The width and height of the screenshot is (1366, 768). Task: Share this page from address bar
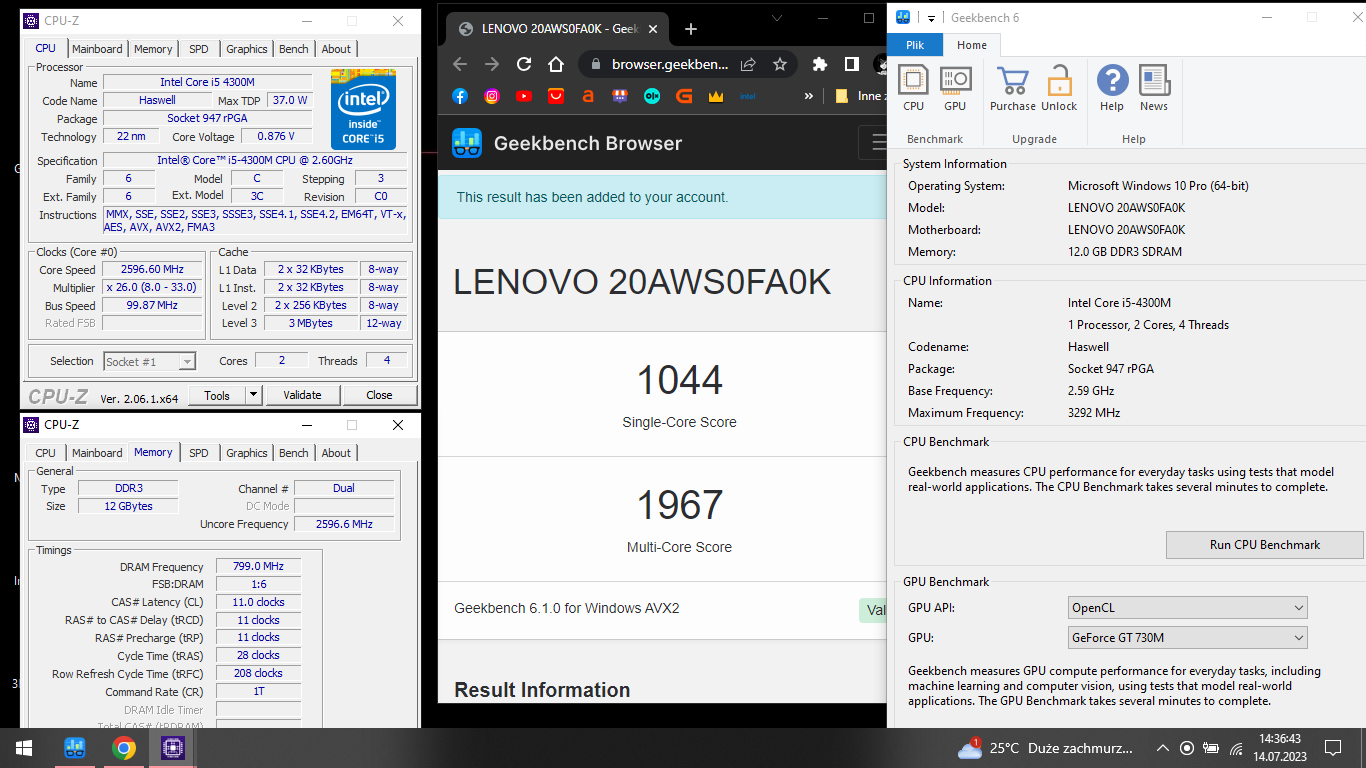click(748, 64)
